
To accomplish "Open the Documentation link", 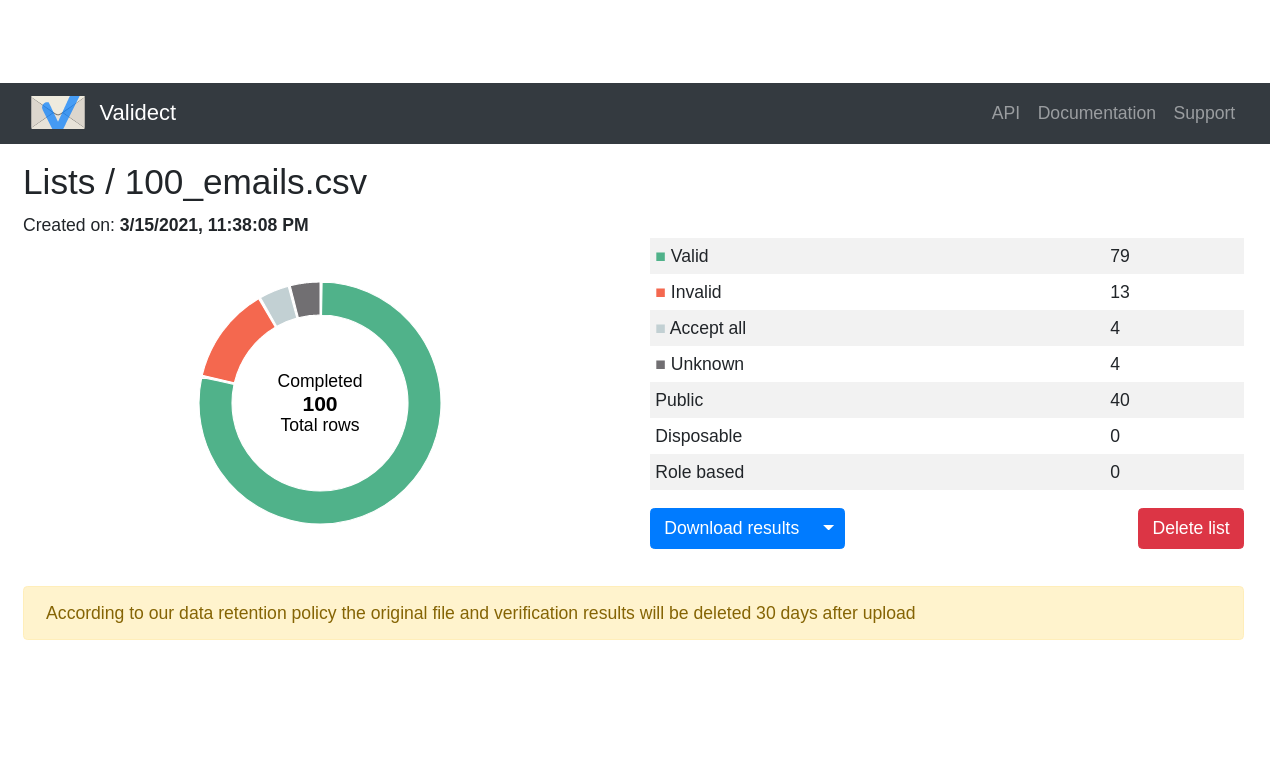I will point(1096,113).
